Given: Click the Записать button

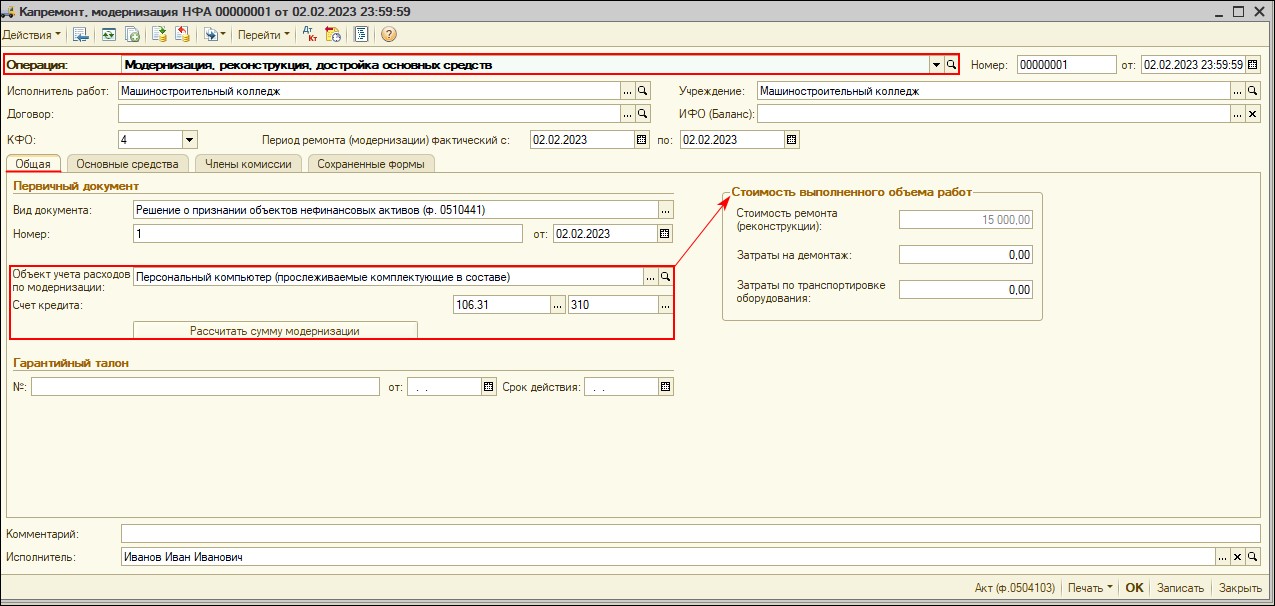Looking at the screenshot, I should click(x=1181, y=588).
